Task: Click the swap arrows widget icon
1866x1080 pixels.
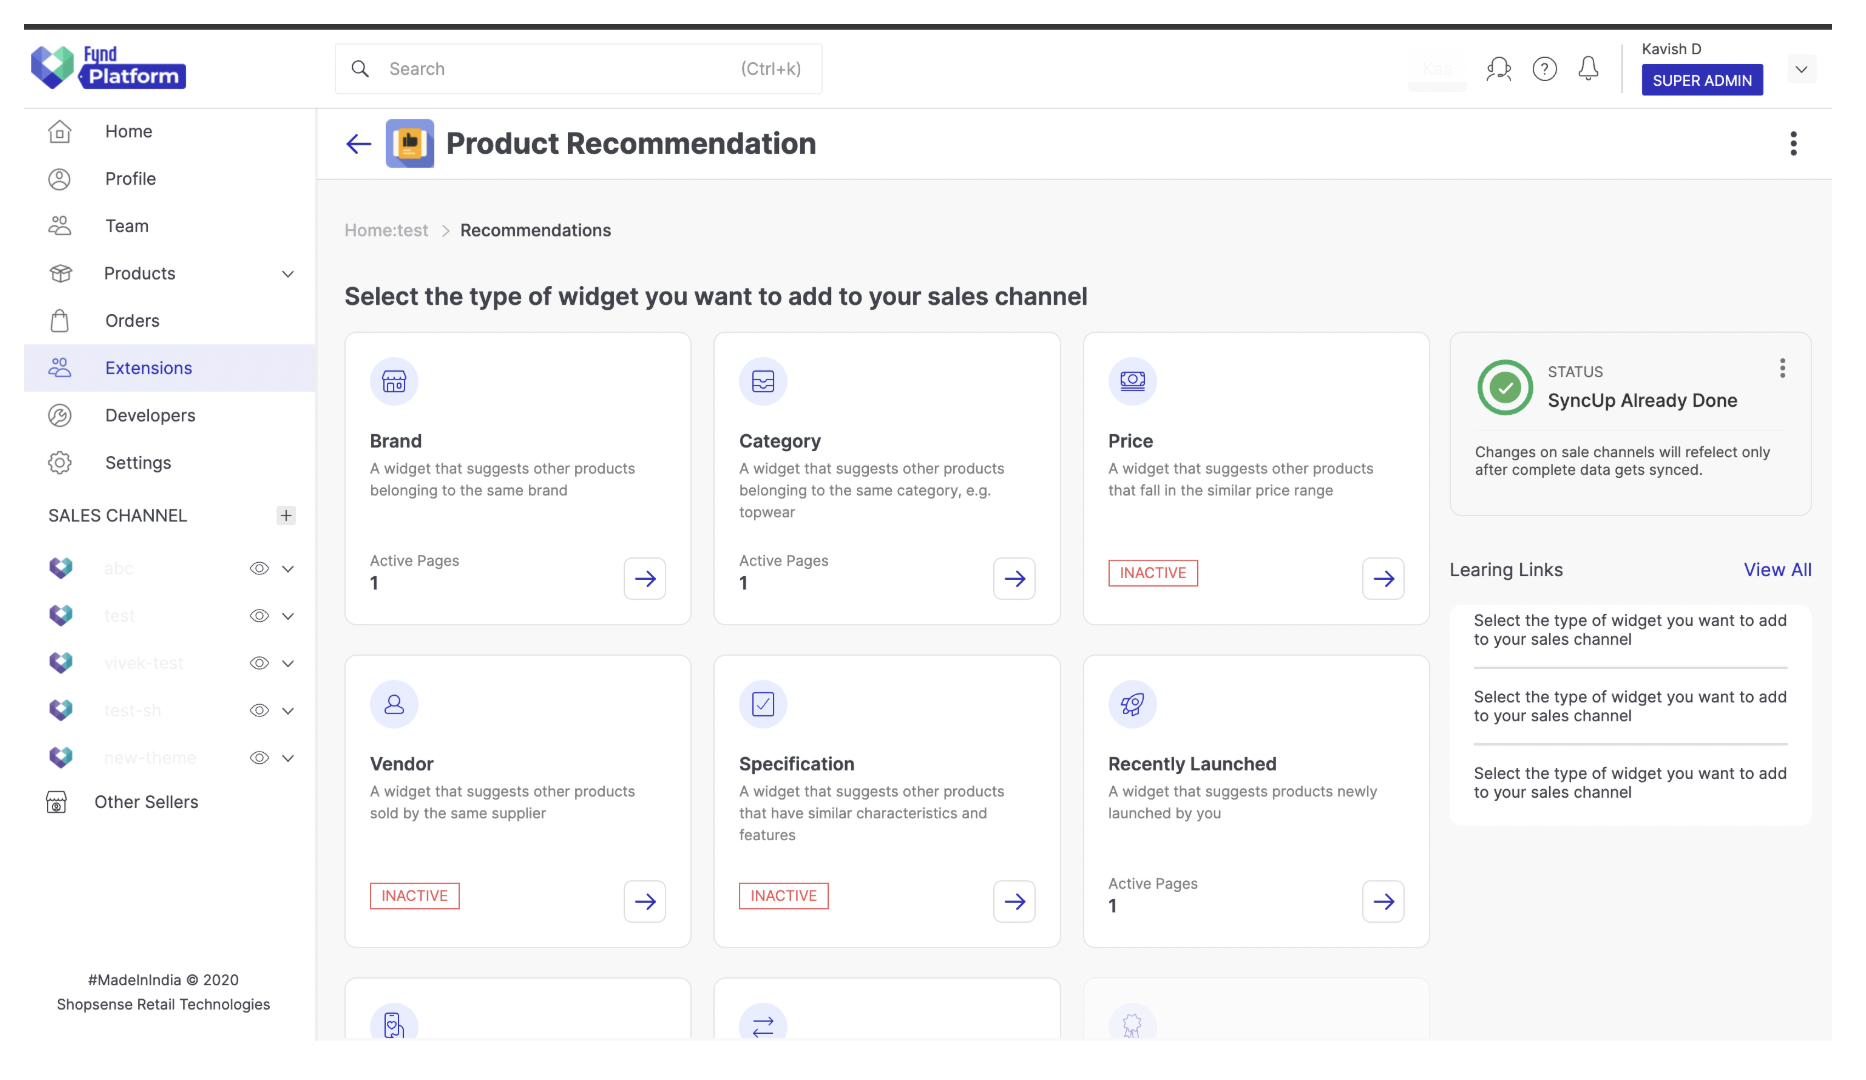Action: click(763, 1024)
